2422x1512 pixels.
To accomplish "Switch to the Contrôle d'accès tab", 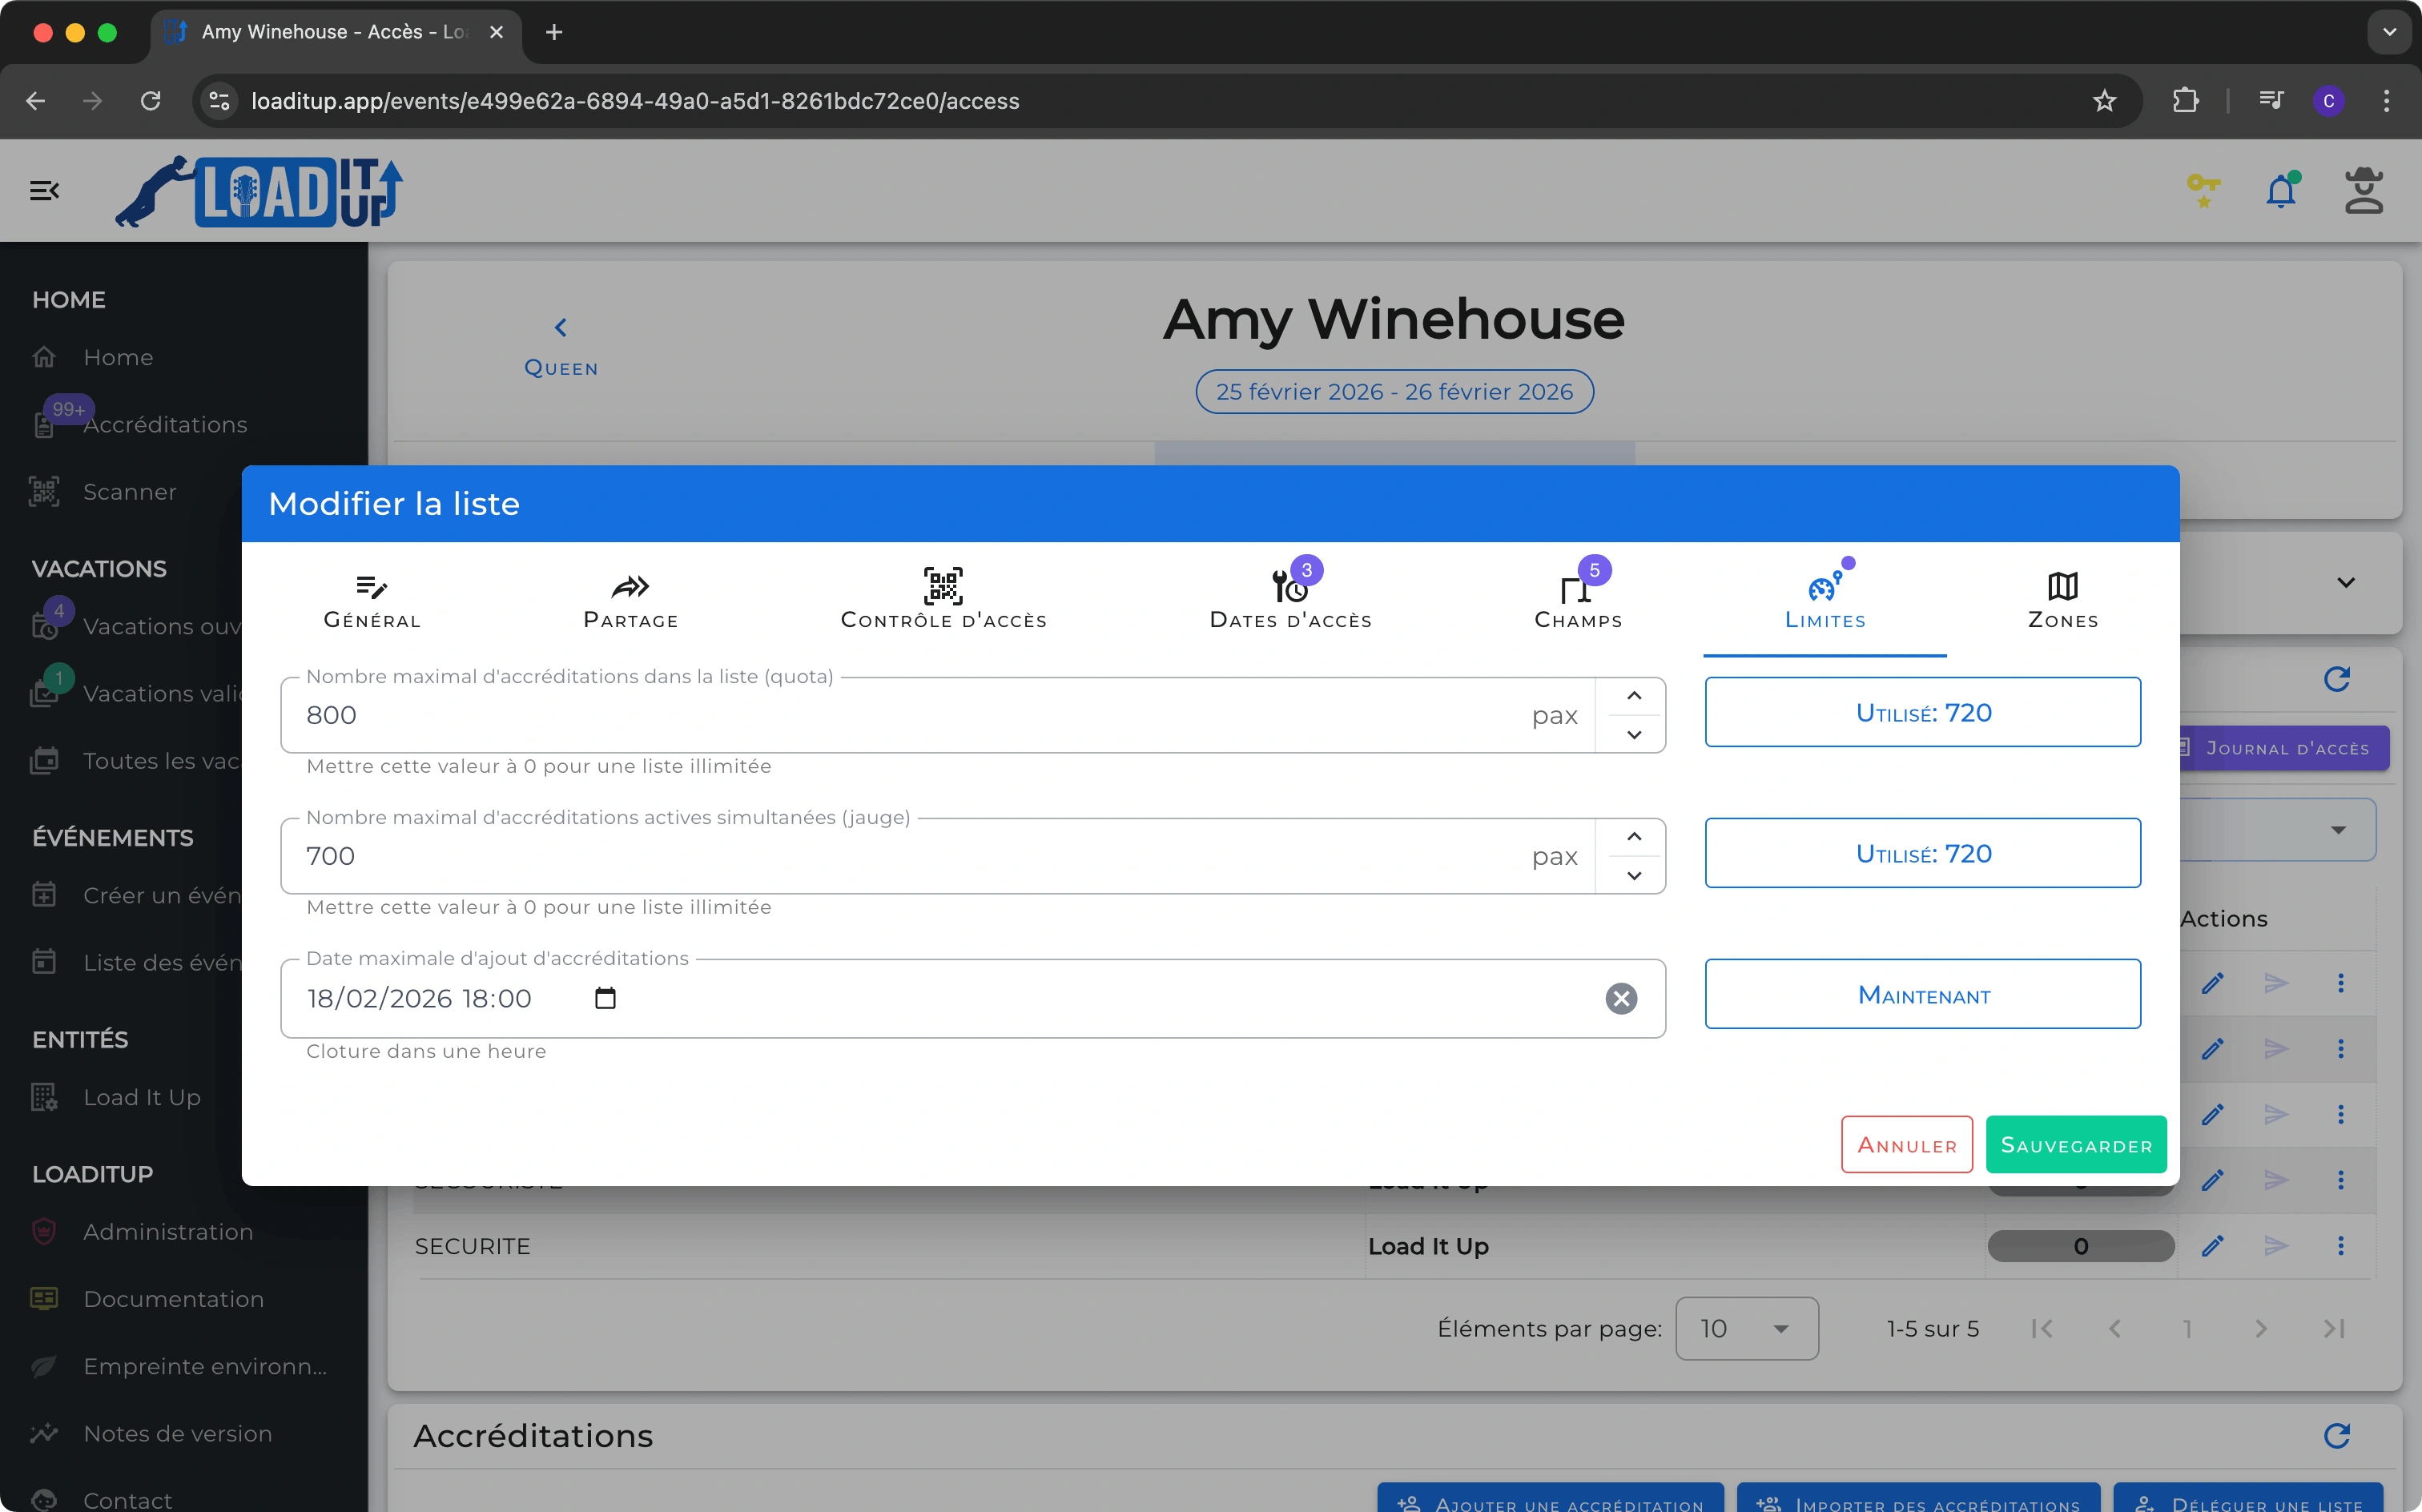I will coord(943,599).
